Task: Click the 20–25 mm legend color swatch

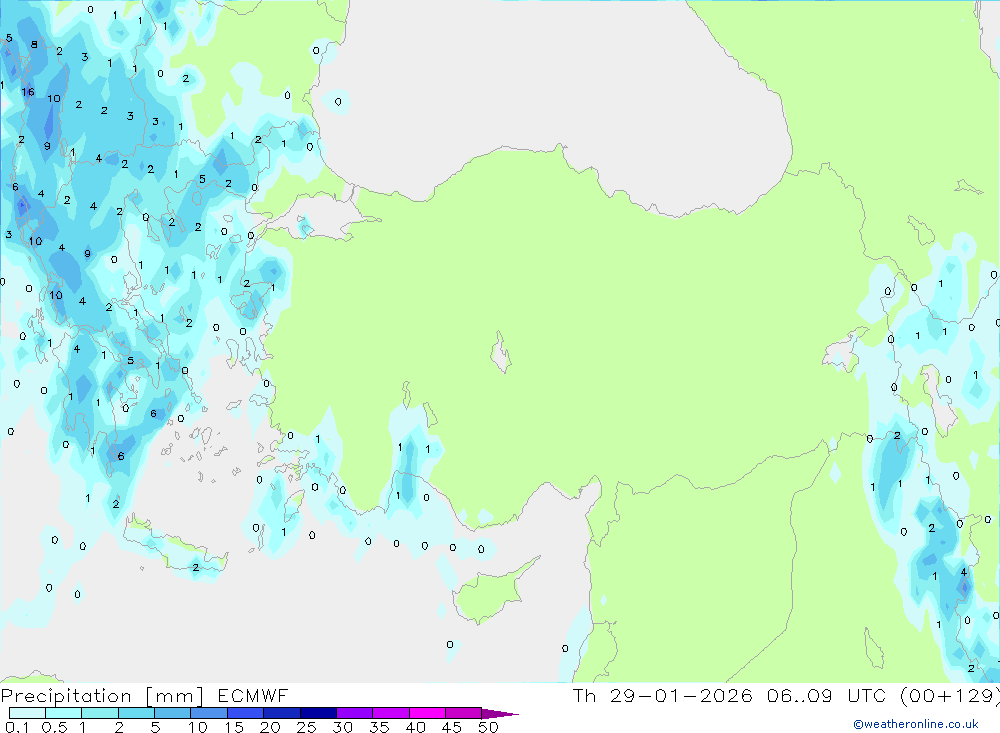Action: 282,713
